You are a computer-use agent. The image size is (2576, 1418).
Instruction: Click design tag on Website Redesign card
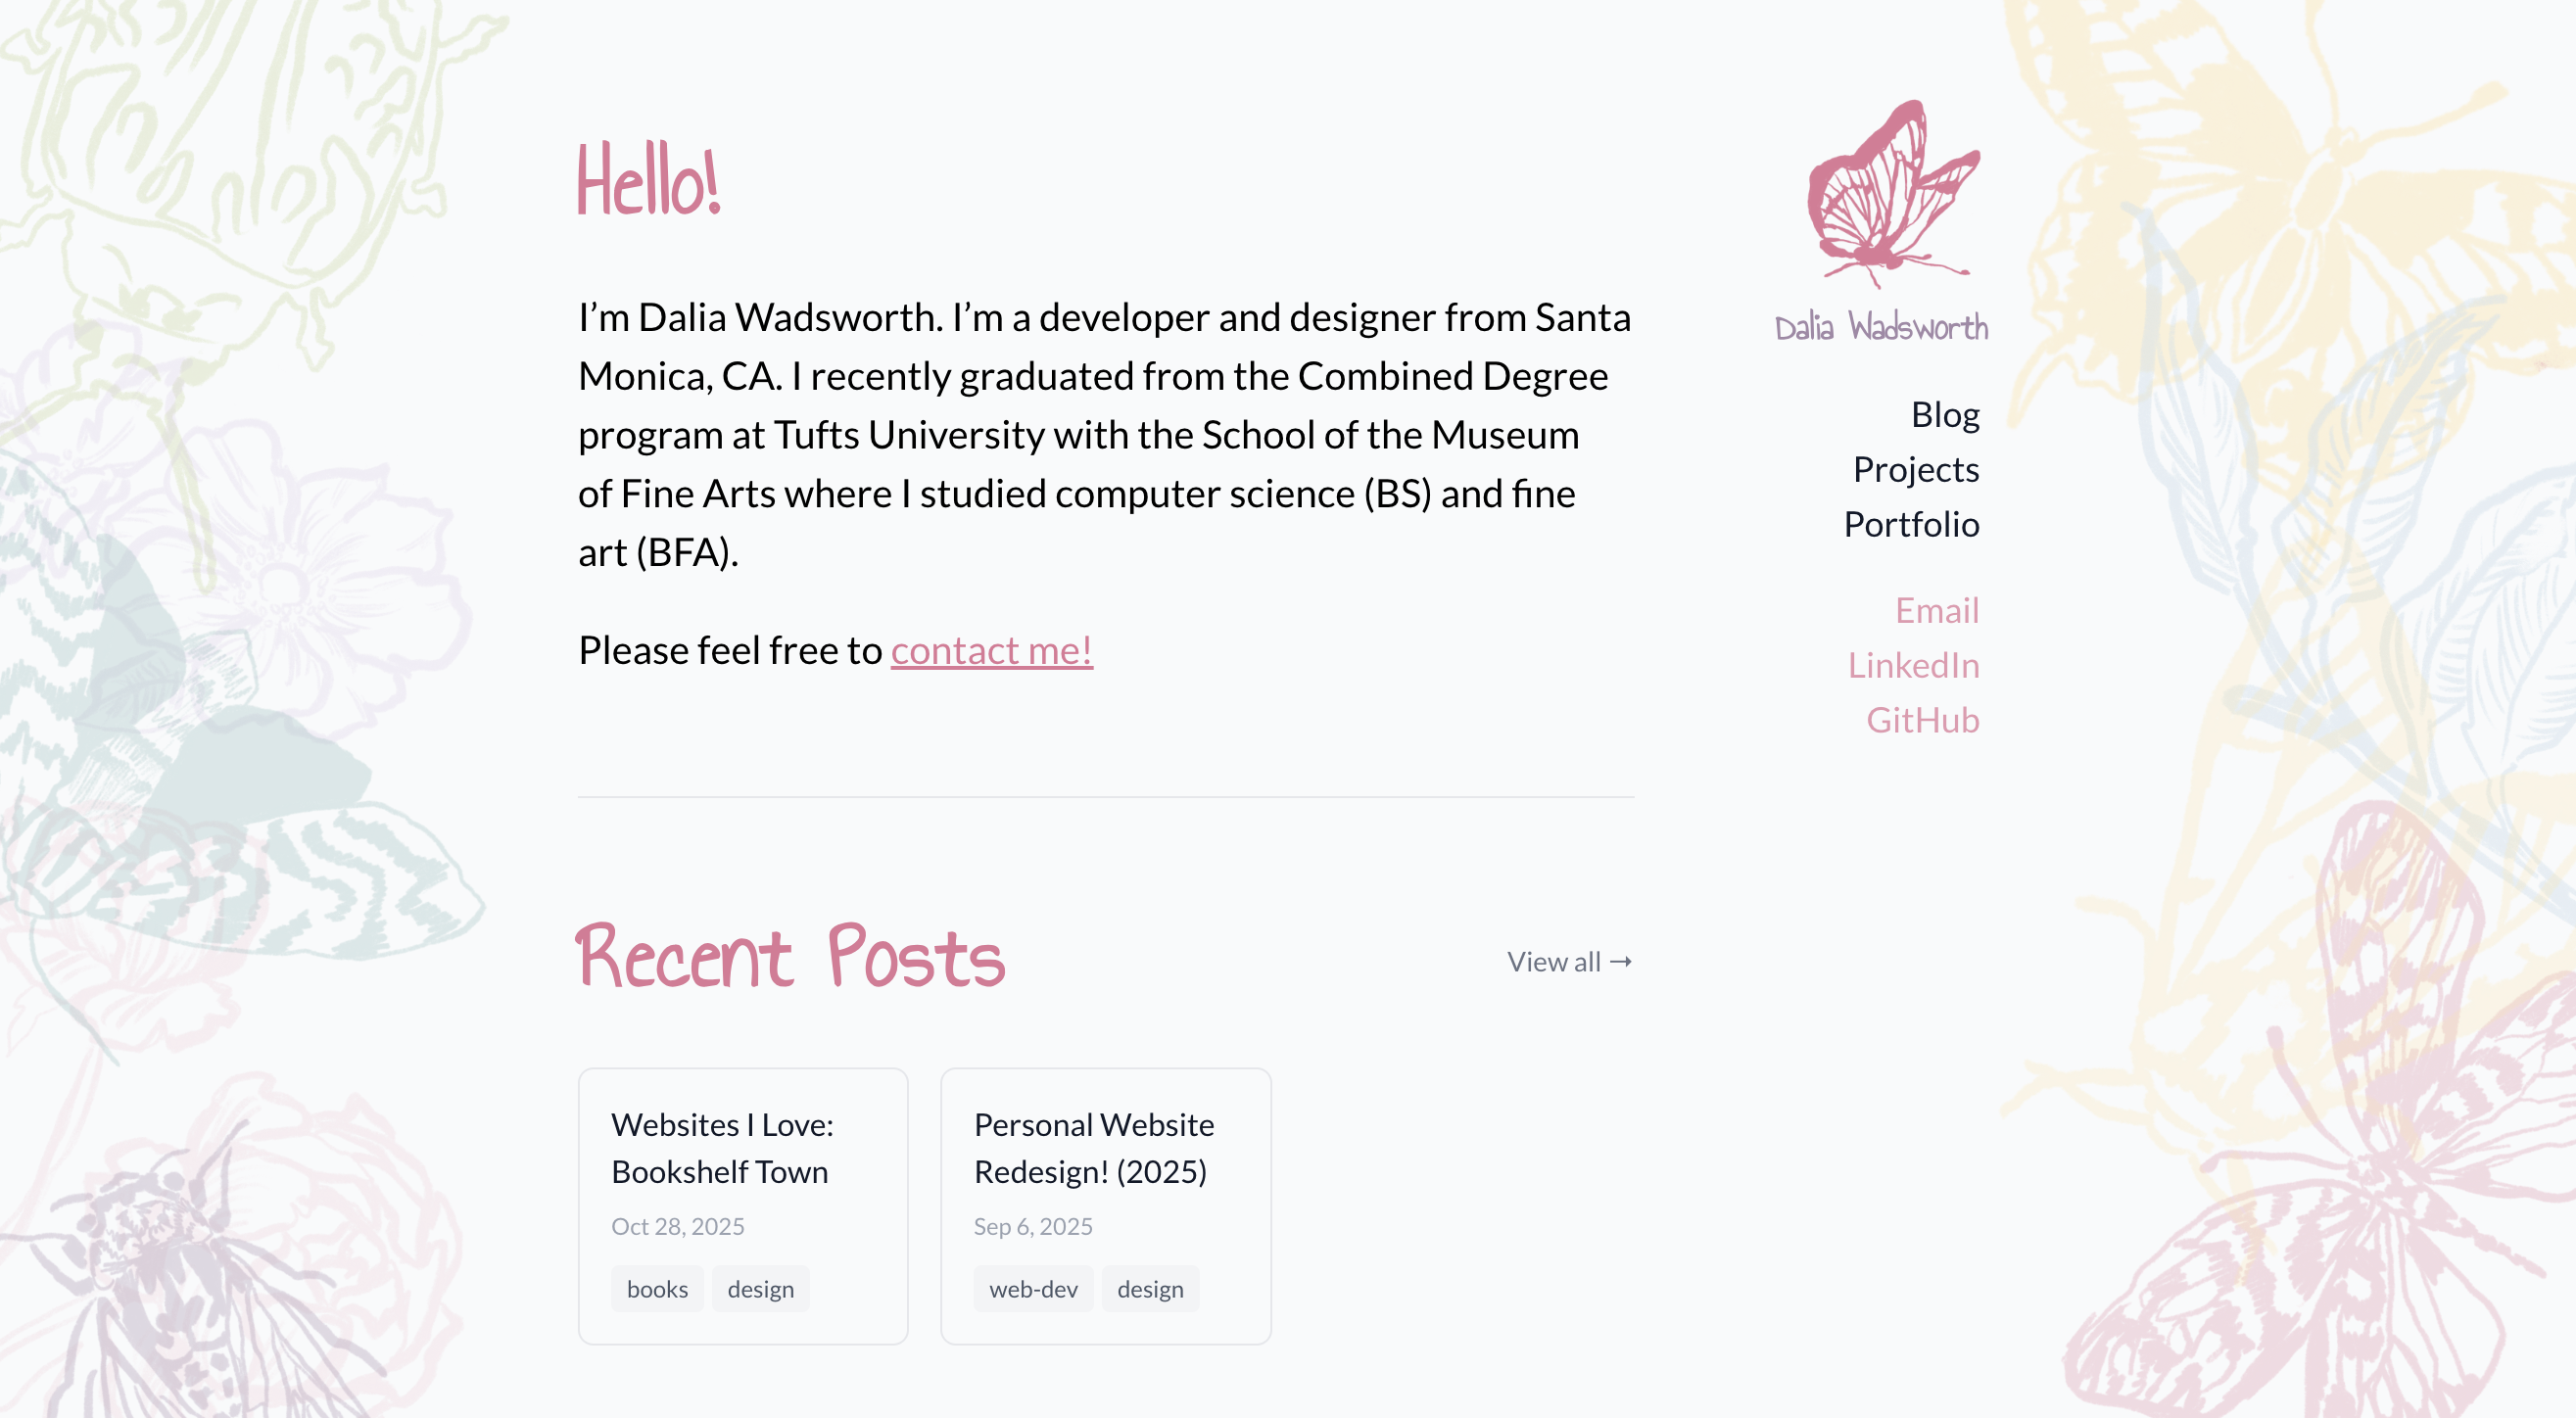1150,1289
